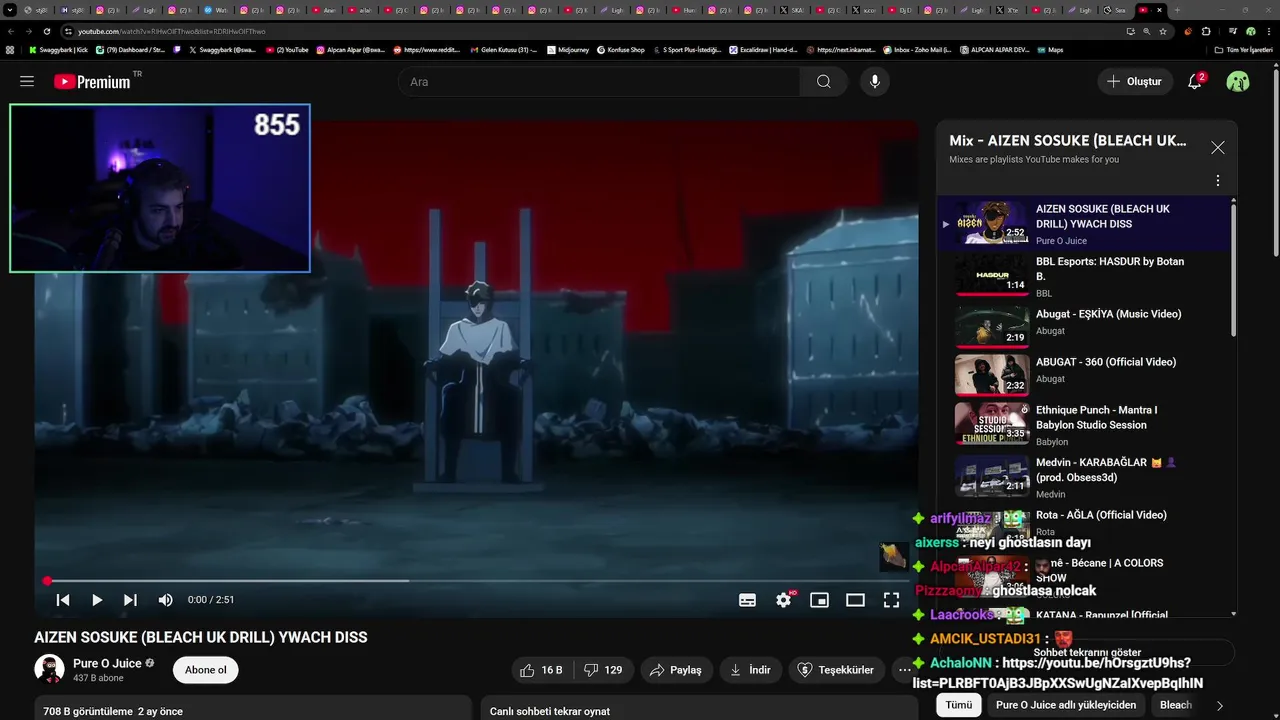Like the video, 16 B
This screenshot has height=720, width=1280.
pos(541,670)
